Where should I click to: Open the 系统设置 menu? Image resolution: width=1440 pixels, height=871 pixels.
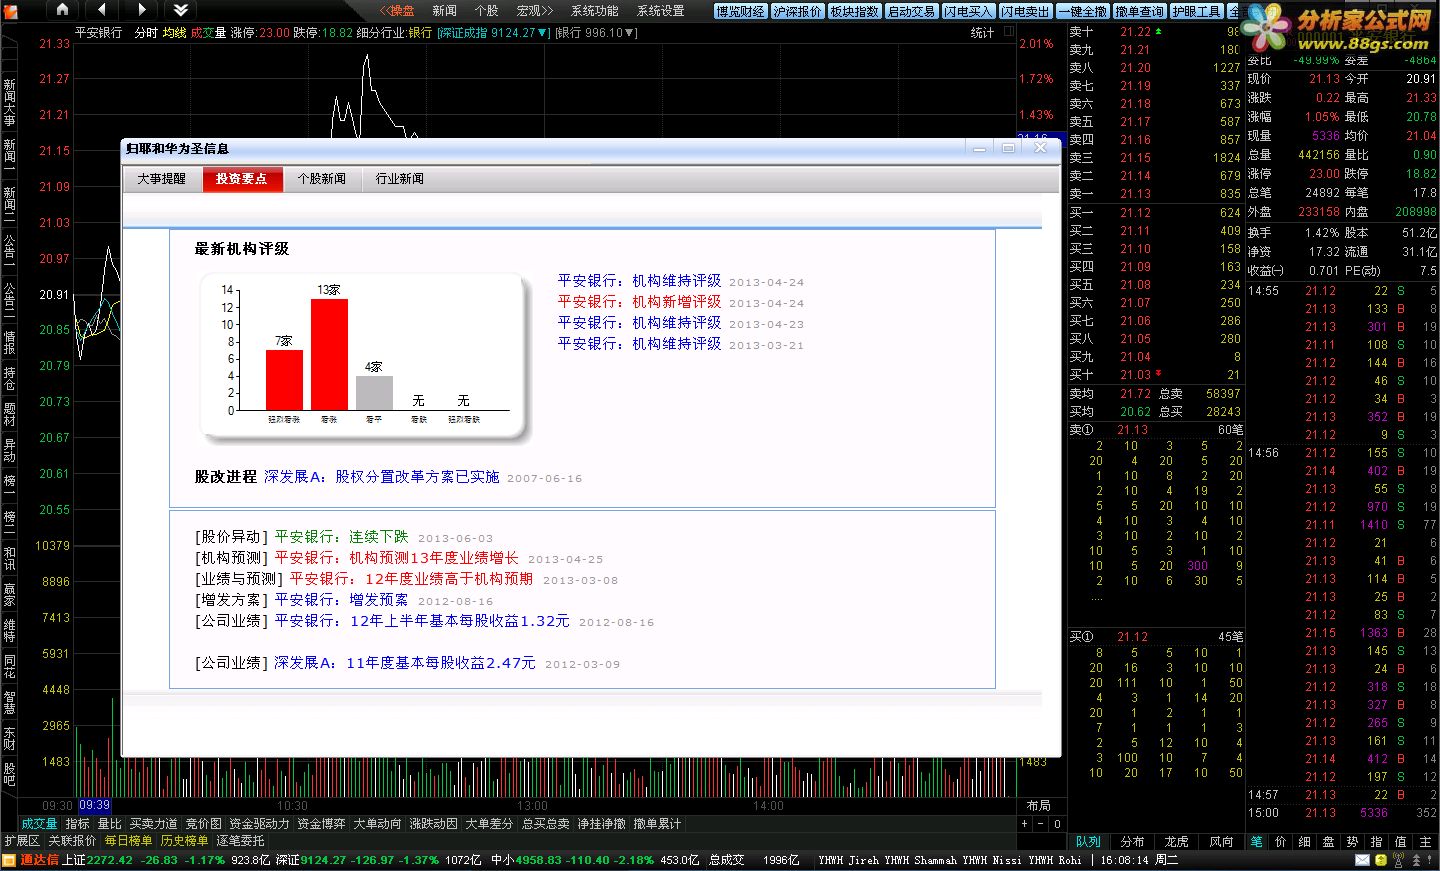(660, 10)
